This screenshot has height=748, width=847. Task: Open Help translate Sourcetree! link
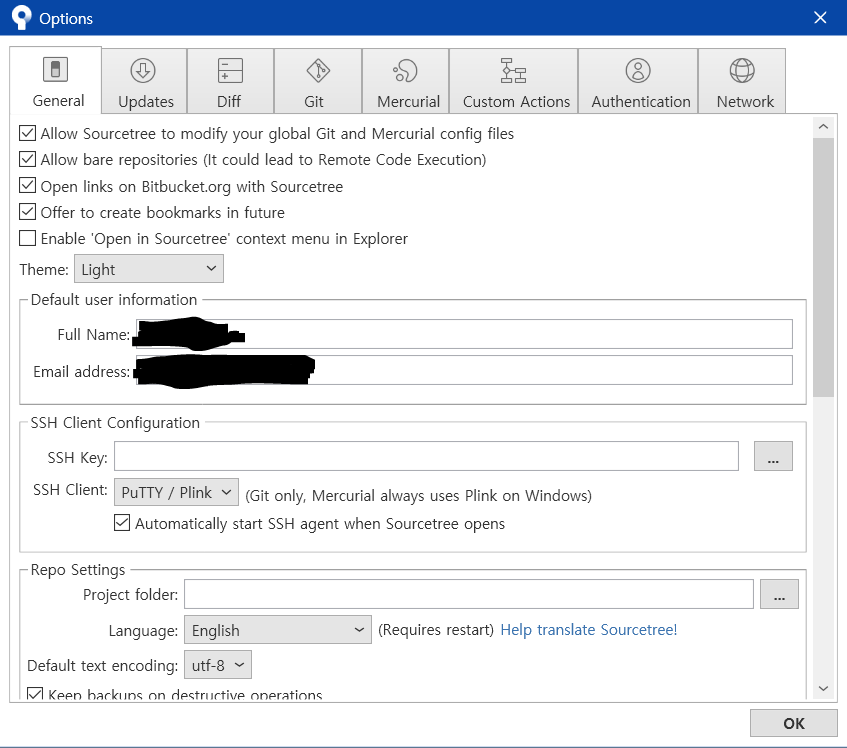pos(589,630)
